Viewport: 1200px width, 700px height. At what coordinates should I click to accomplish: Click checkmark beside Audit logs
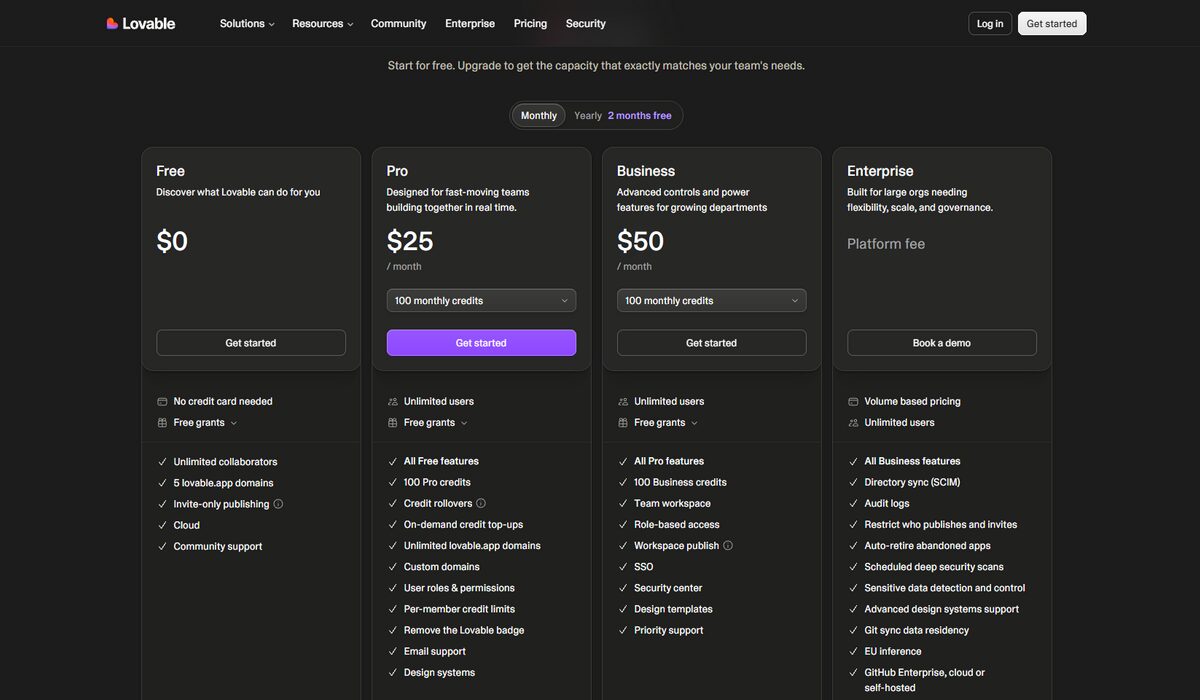click(x=853, y=503)
